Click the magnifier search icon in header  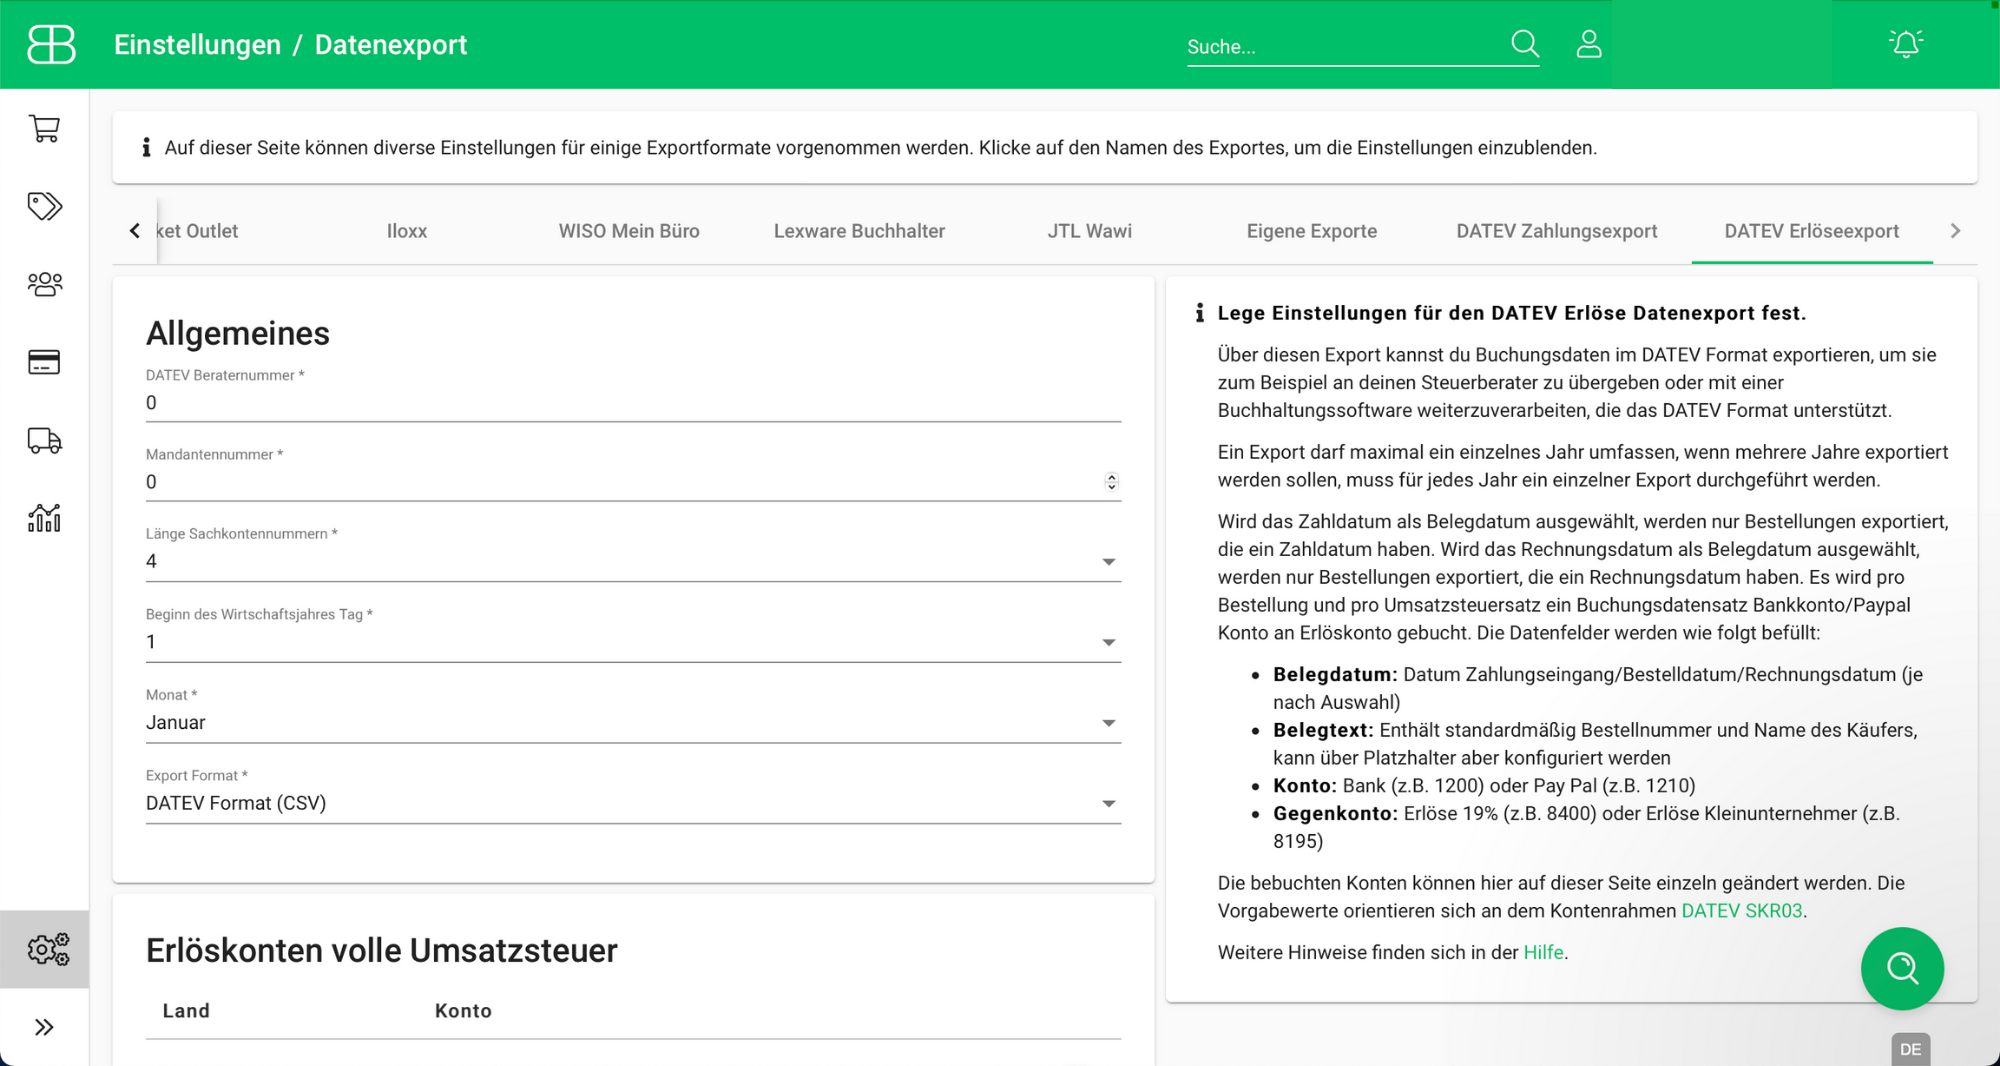point(1524,43)
